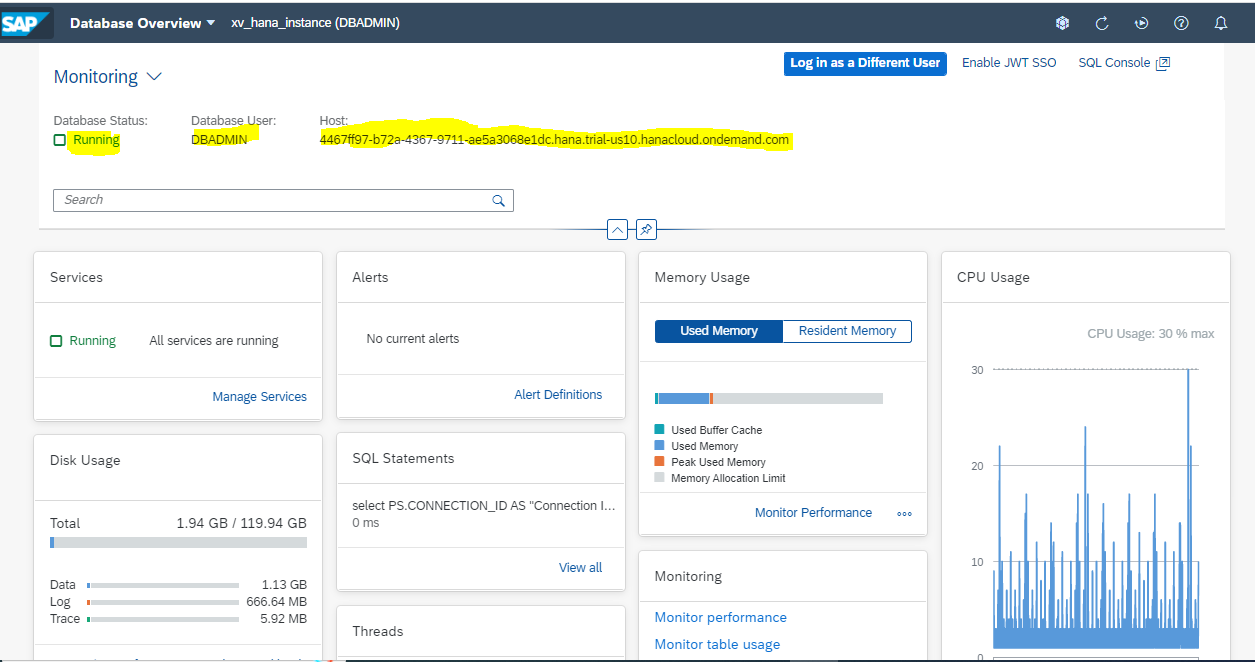Click the Used Buffer Cache legend swatch
Image resolution: width=1255 pixels, height=662 pixels.
pos(659,430)
